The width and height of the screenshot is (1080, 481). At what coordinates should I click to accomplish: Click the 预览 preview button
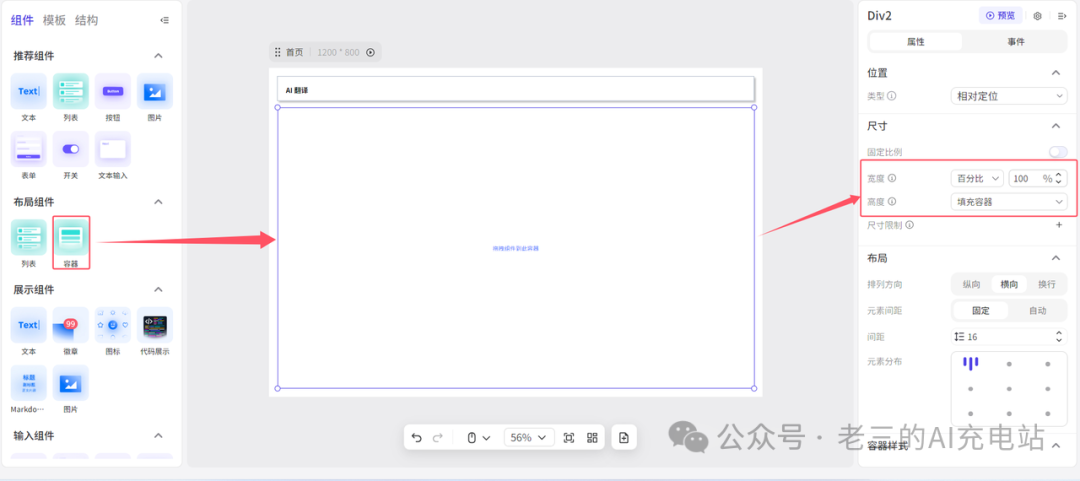pos(1000,15)
